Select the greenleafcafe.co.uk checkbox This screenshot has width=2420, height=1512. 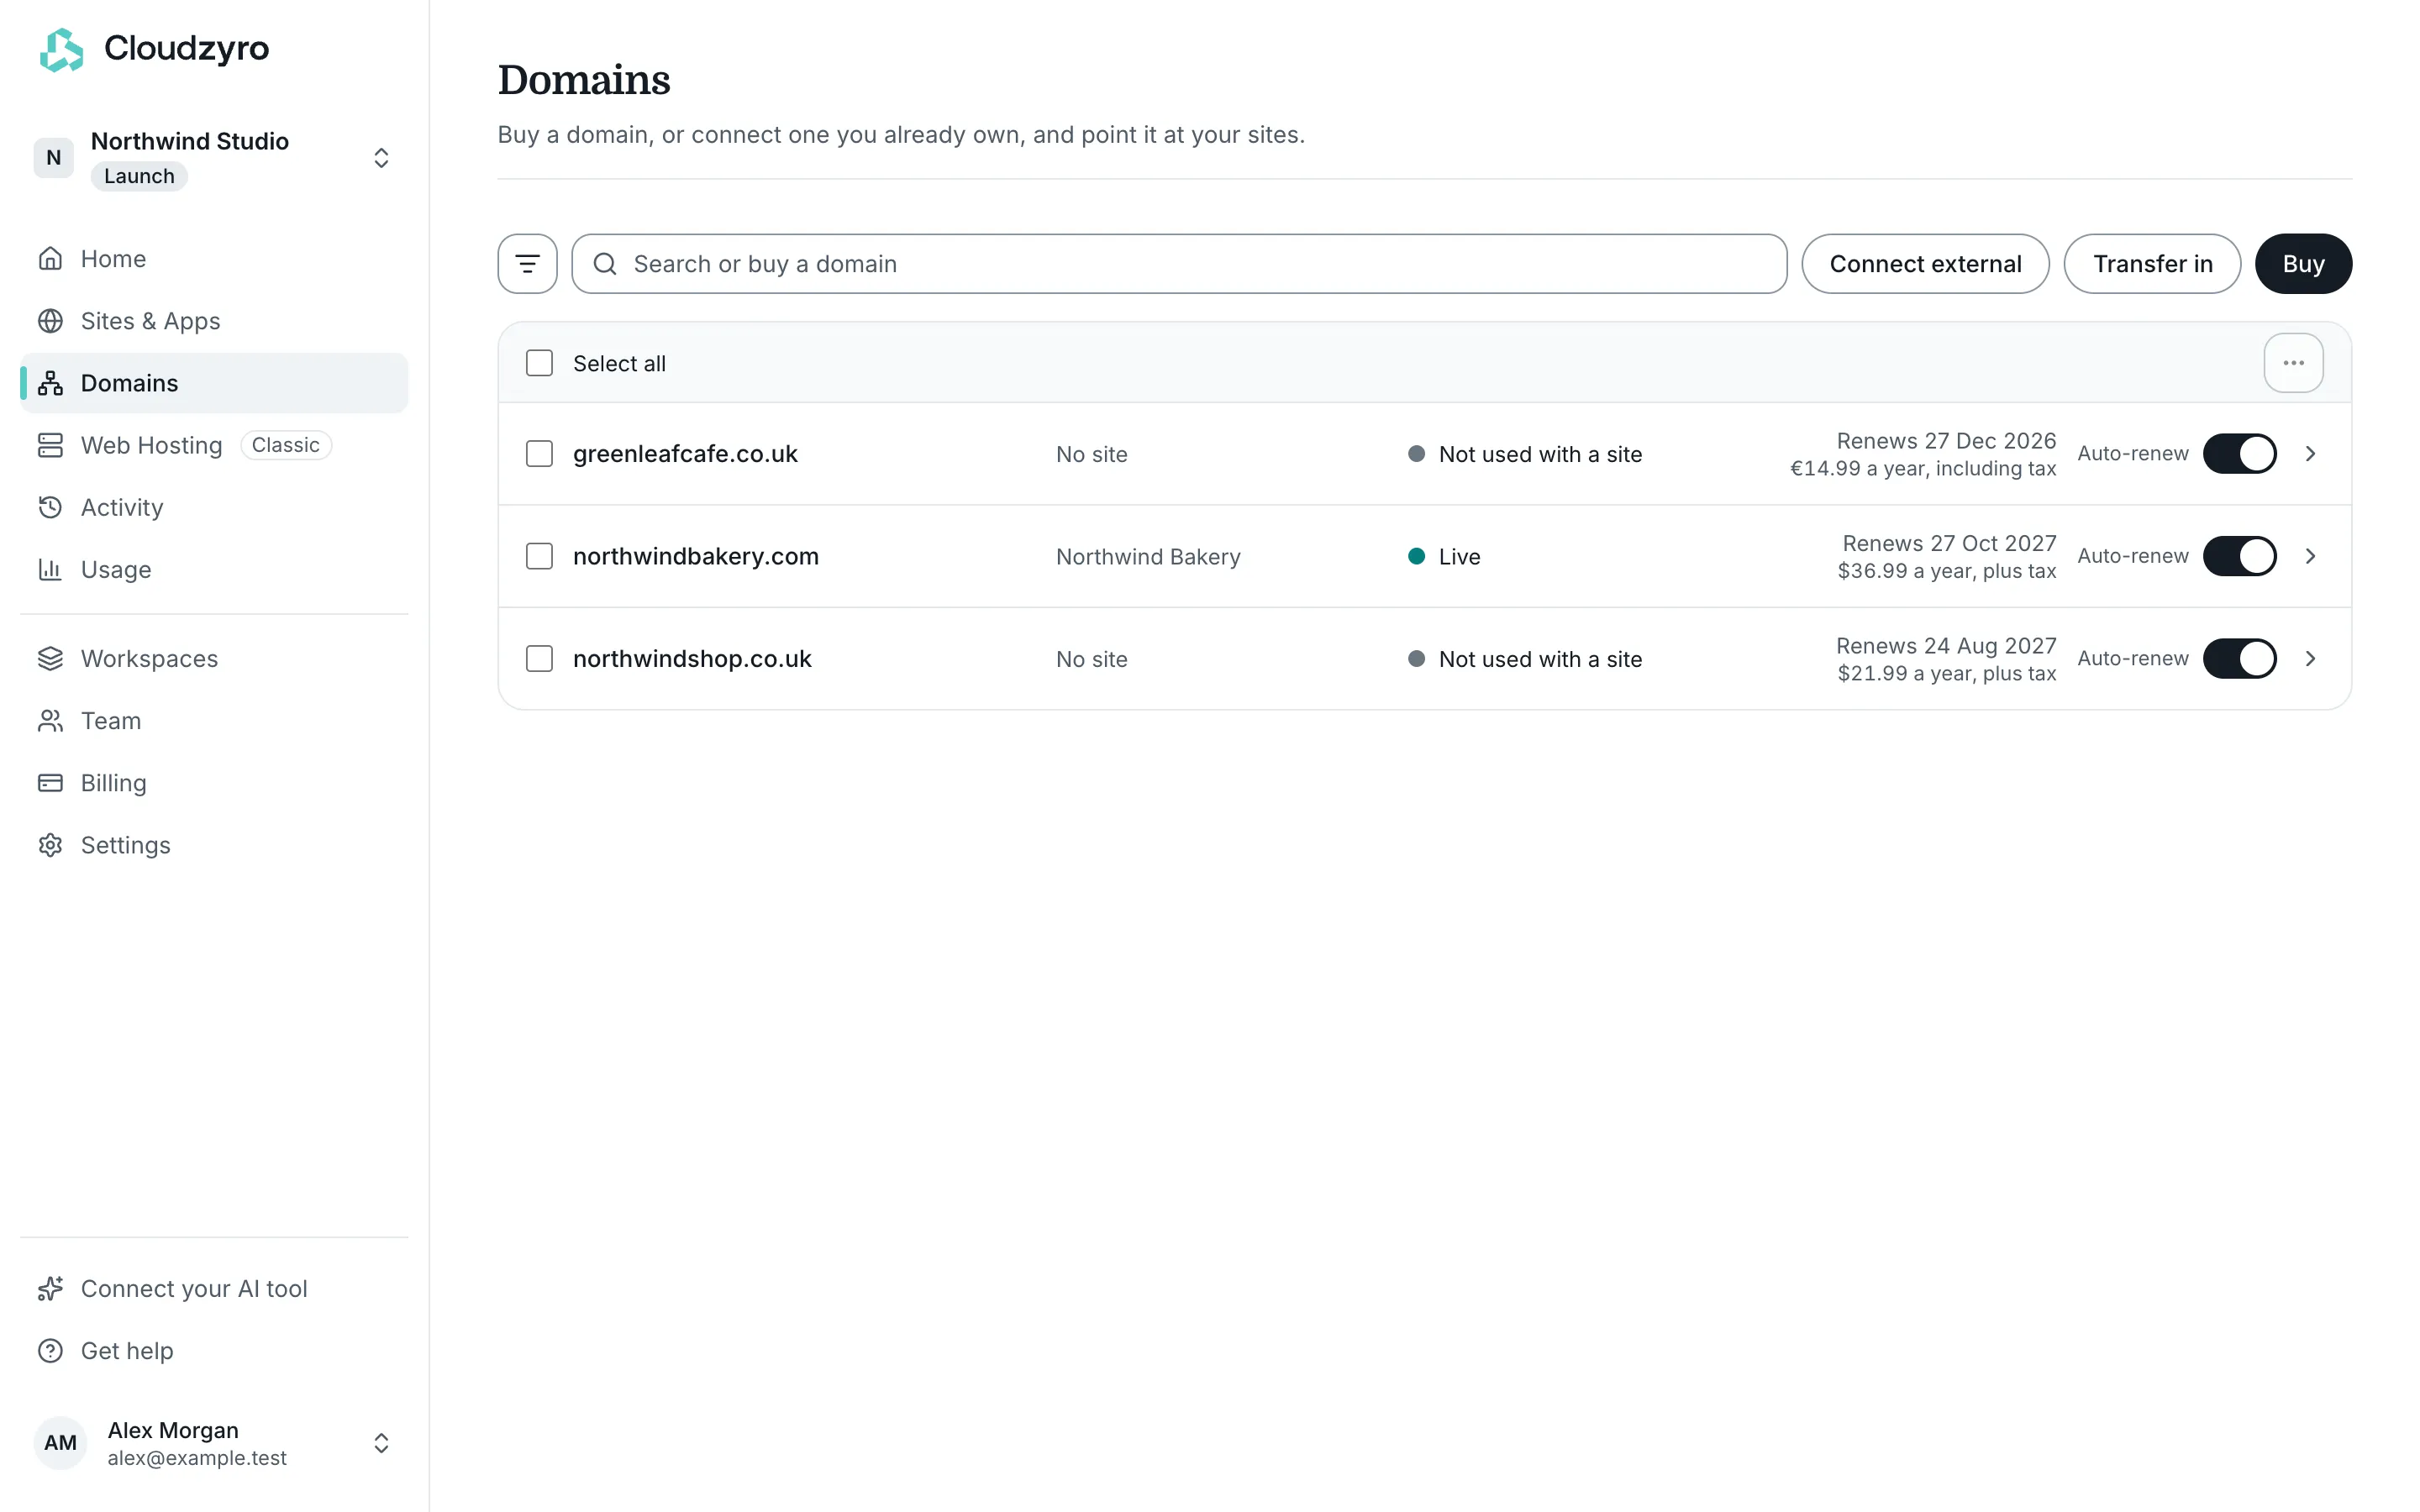tap(539, 454)
